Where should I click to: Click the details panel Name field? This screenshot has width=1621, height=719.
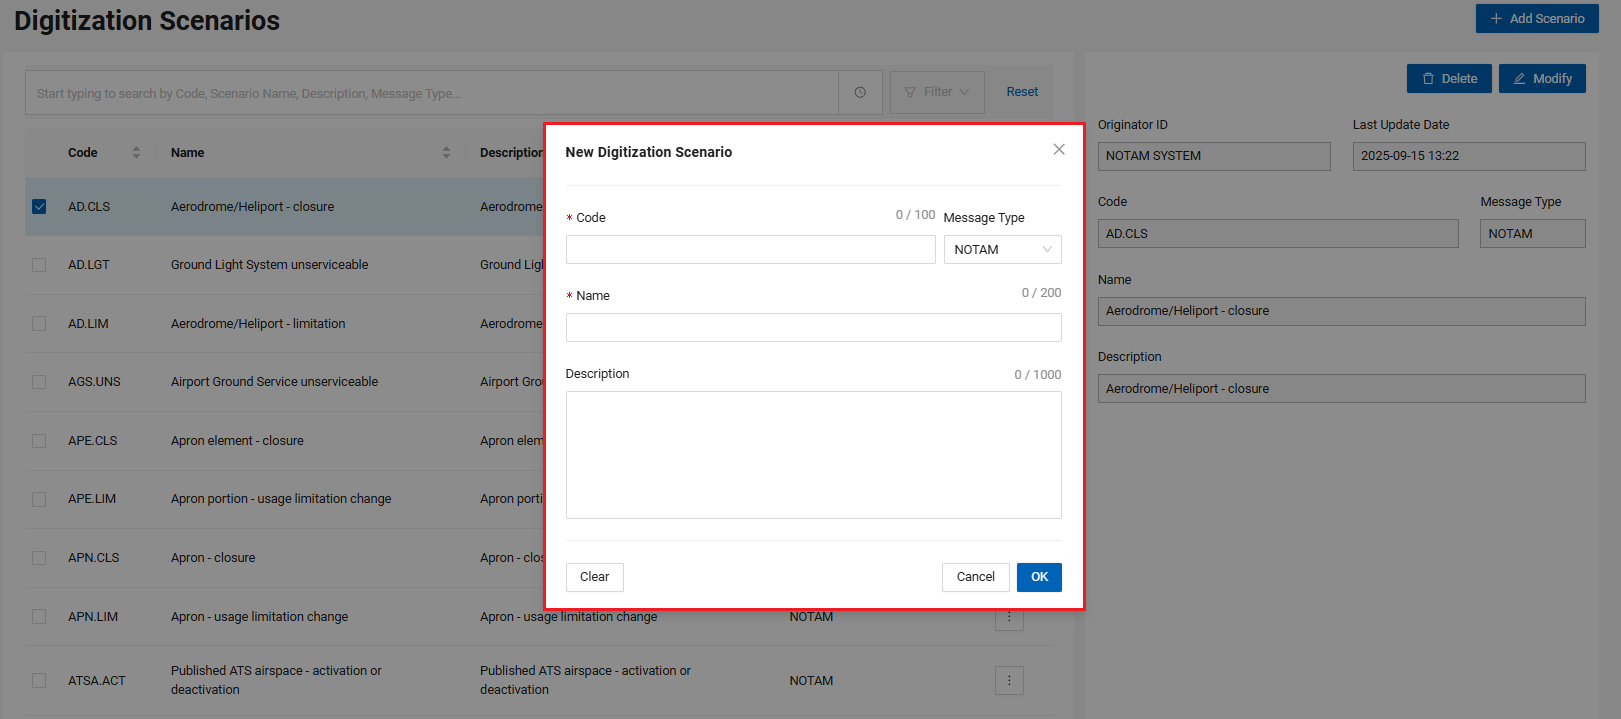coord(1342,311)
